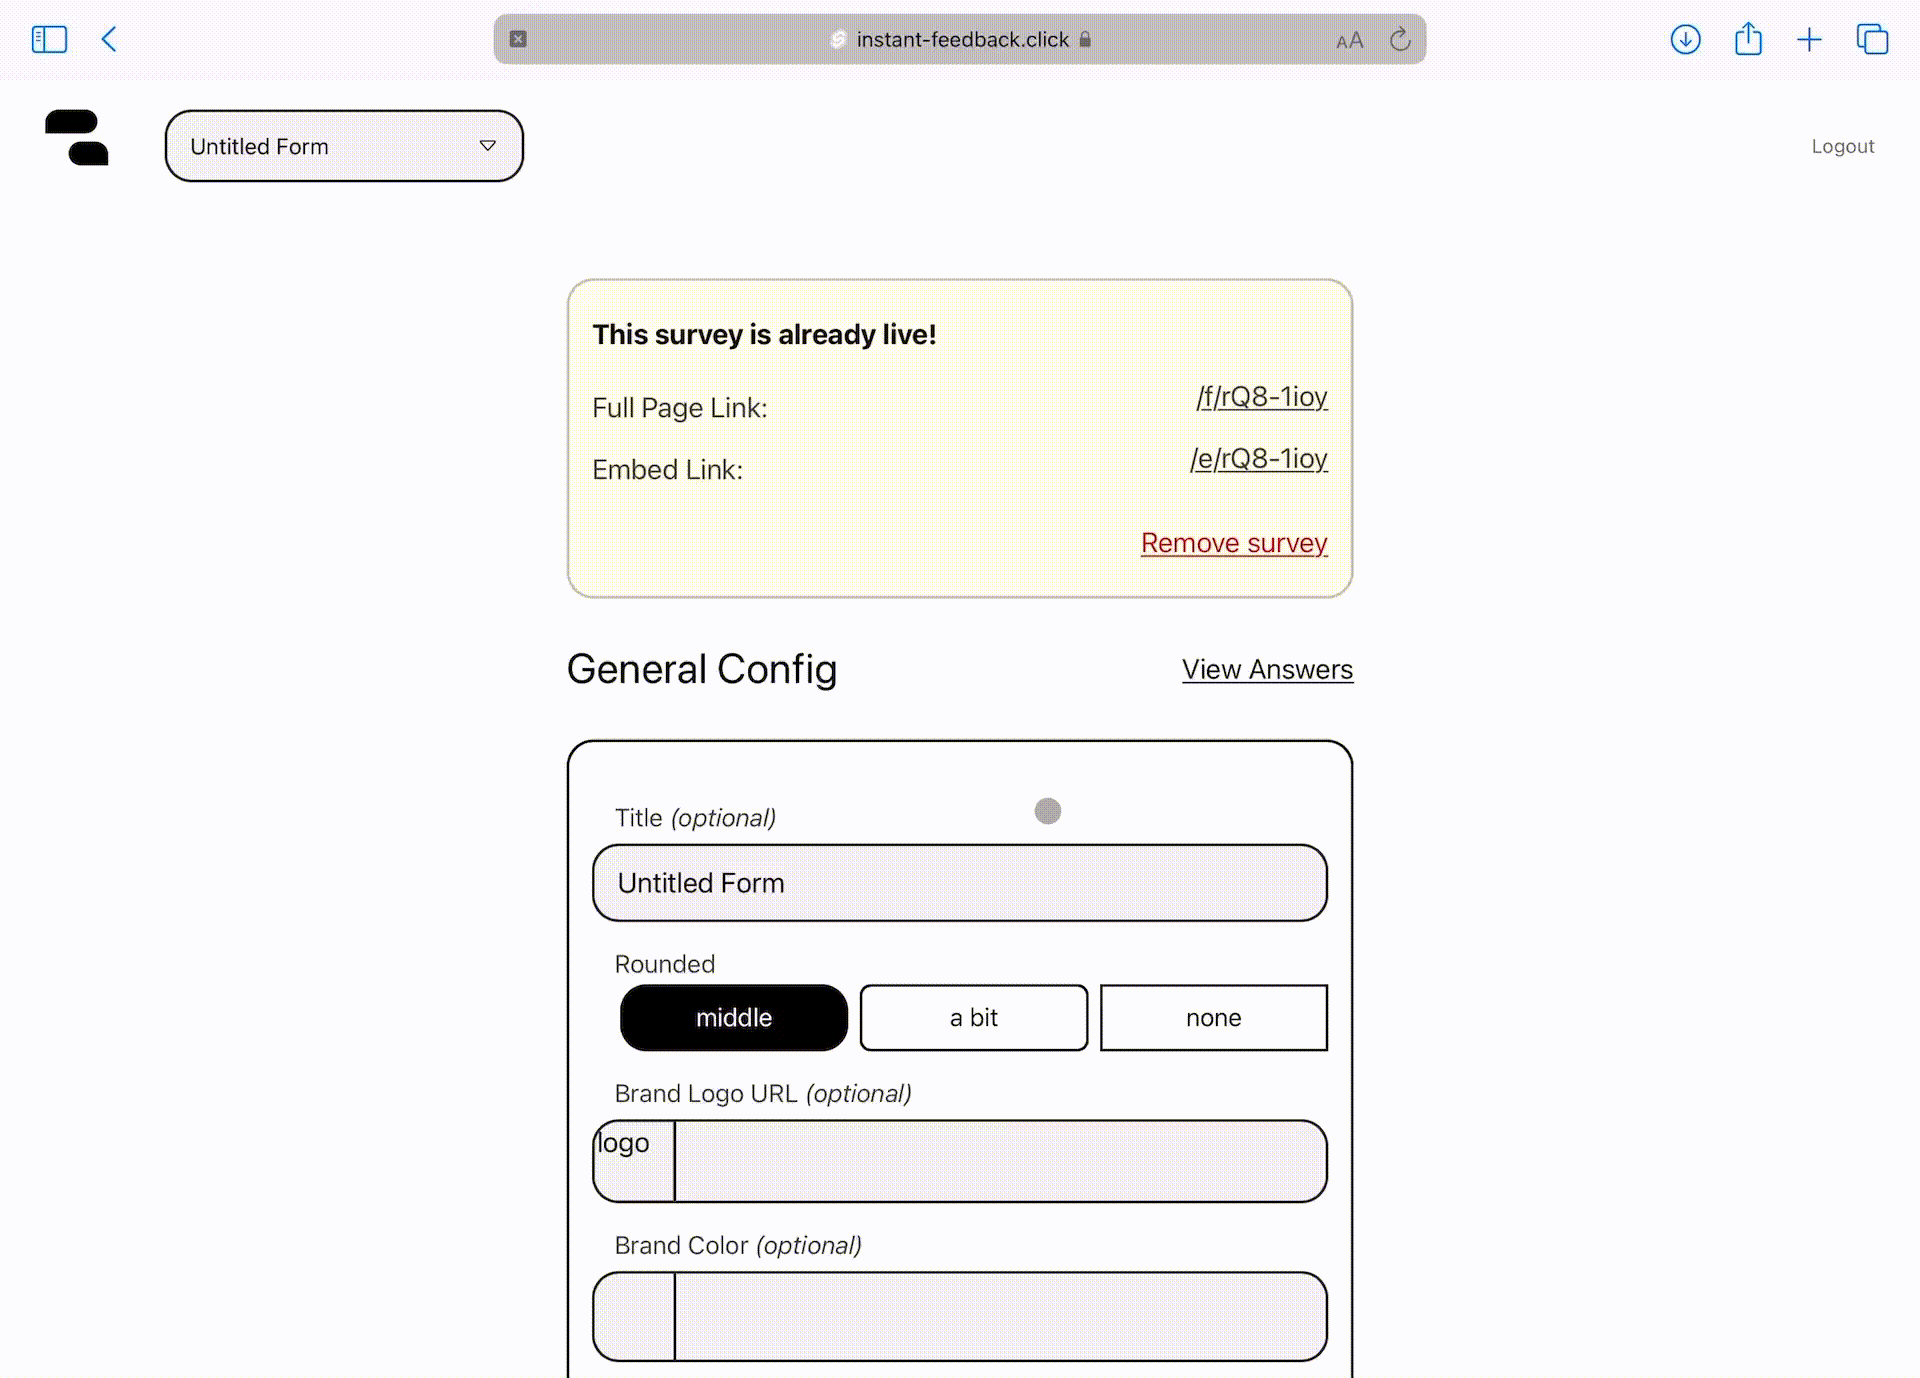Click the app logo in the header
The image size is (1920, 1378).
[x=77, y=140]
